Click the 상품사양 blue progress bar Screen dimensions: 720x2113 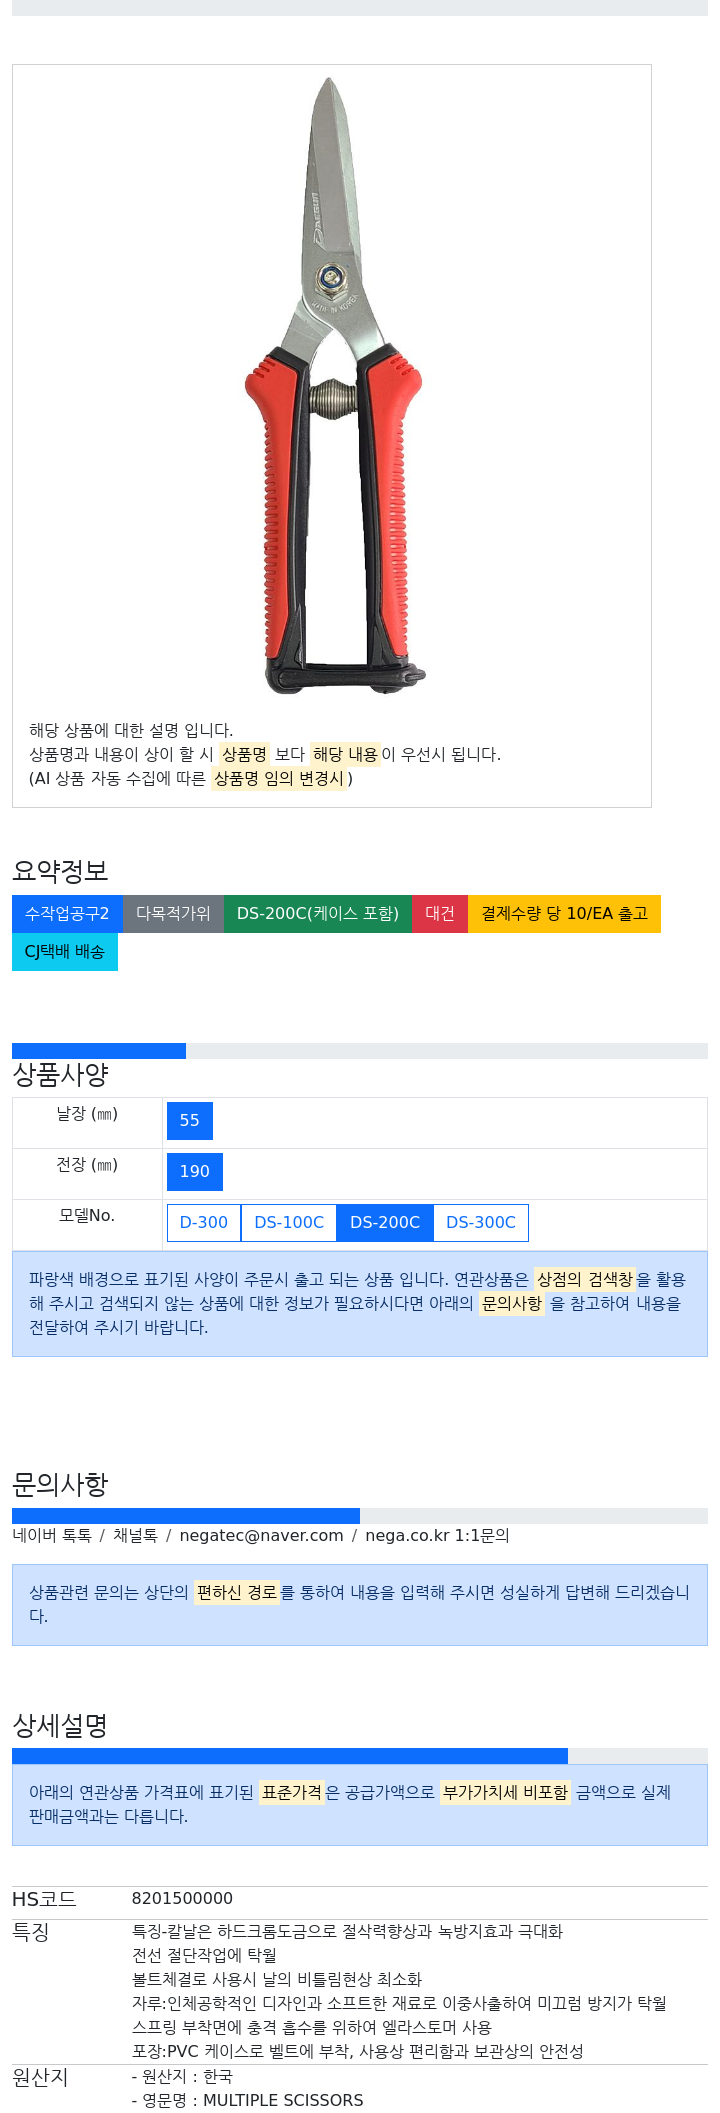[99, 1051]
